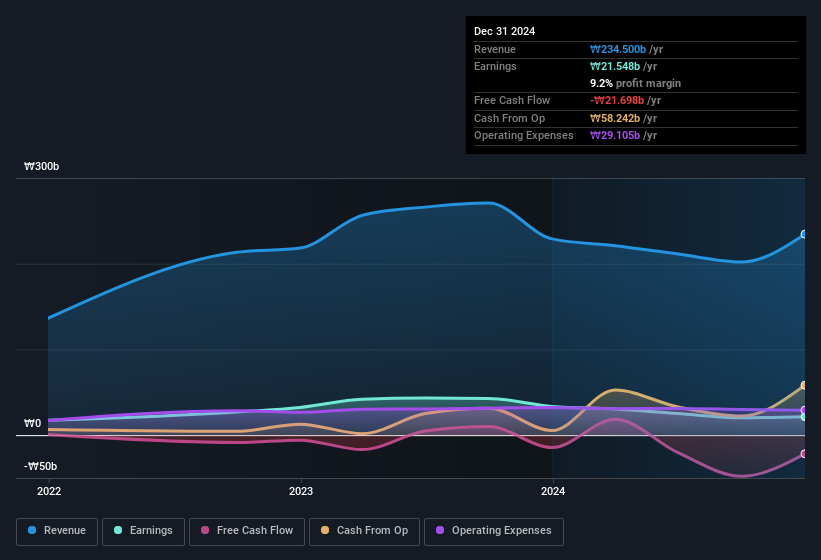Click the 2022 x-axis label
This screenshot has width=821, height=560.
(x=49, y=491)
